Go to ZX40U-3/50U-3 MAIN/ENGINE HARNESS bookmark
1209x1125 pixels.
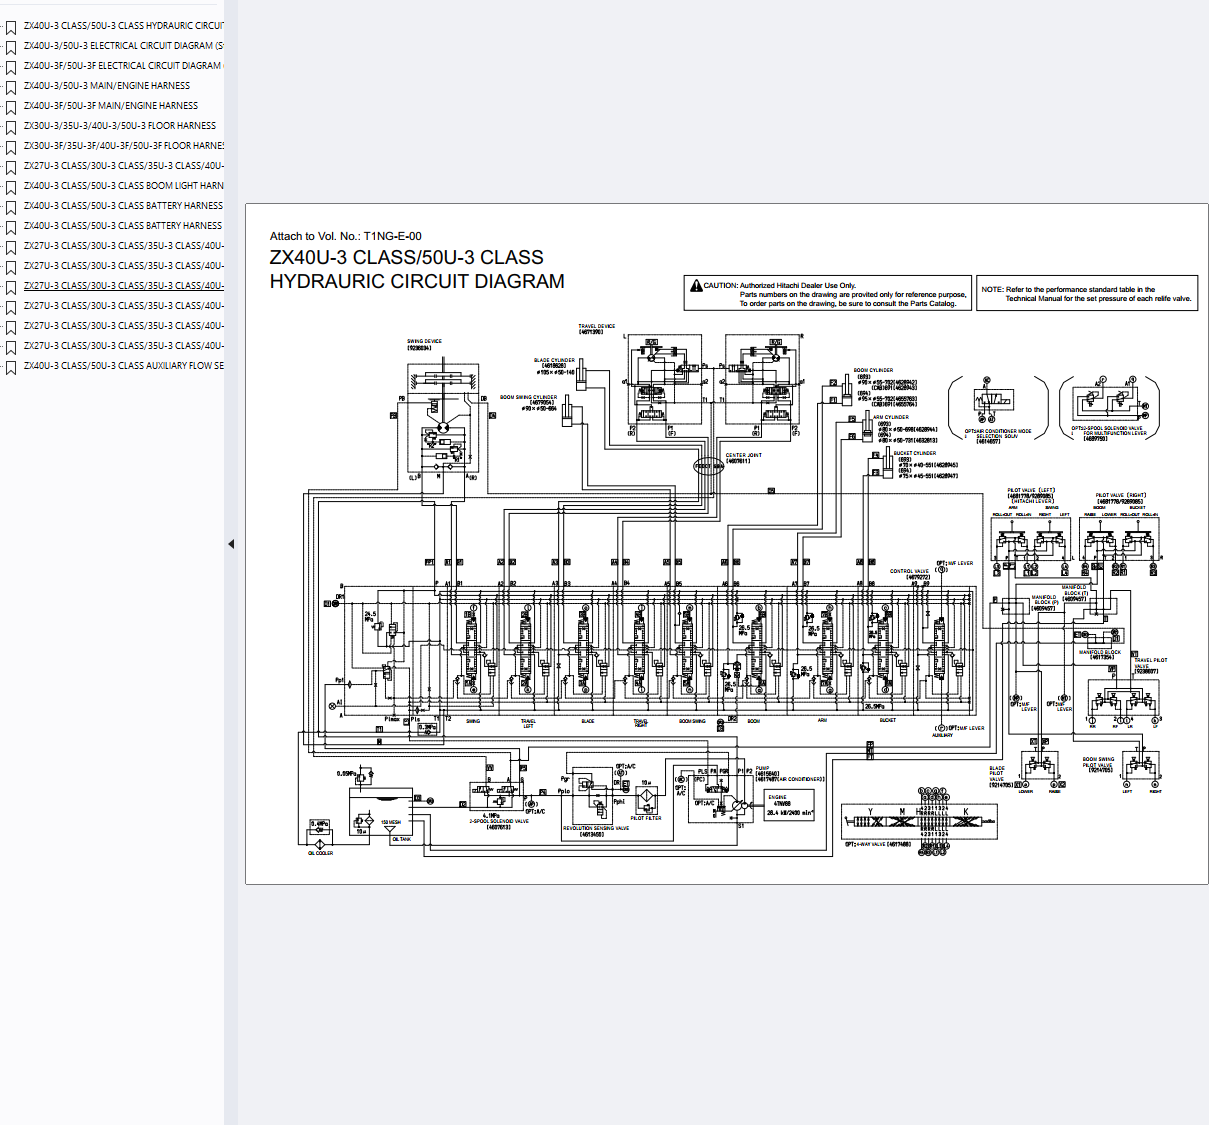tap(107, 86)
